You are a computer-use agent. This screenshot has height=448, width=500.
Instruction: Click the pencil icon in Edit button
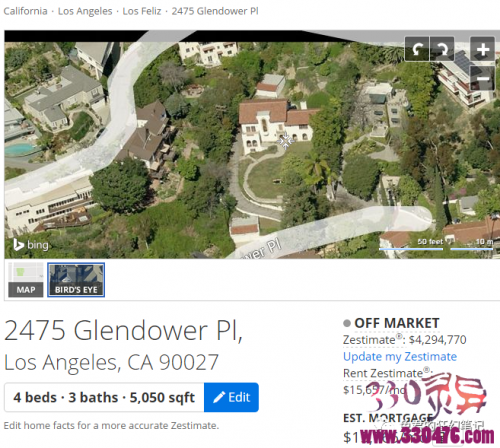[219, 397]
